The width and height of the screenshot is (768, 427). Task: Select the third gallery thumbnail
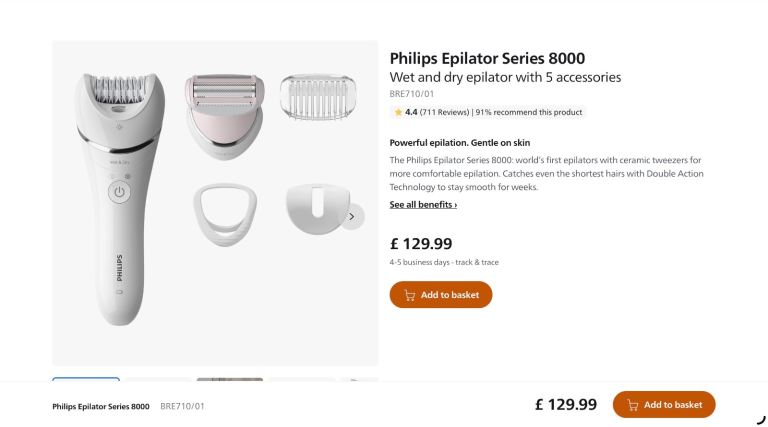(x=230, y=380)
